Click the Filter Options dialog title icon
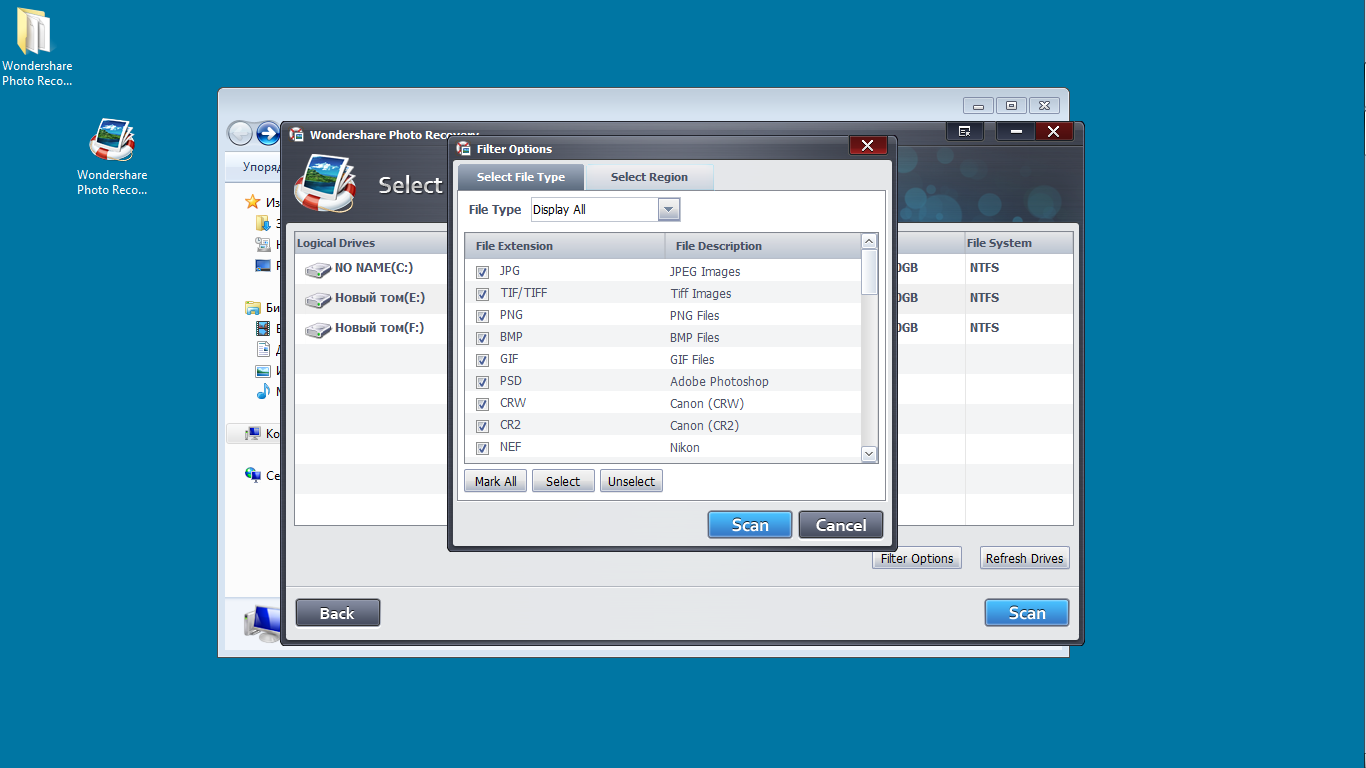The image size is (1366, 768). (464, 149)
